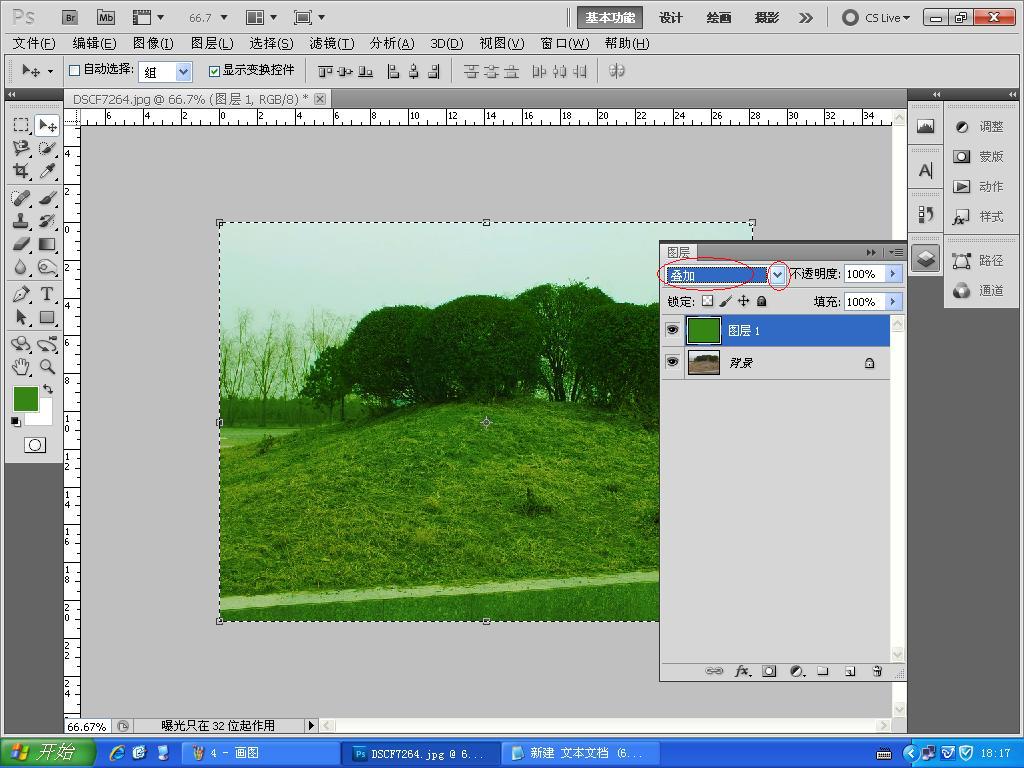This screenshot has width=1024, height=768.
Task: Delete layer using the trash icon
Action: [x=877, y=671]
